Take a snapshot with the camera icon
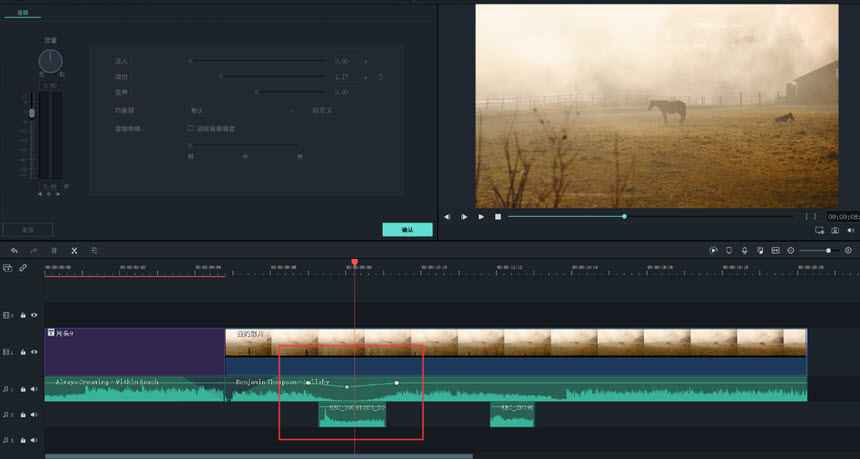This screenshot has height=459, width=860. [835, 231]
